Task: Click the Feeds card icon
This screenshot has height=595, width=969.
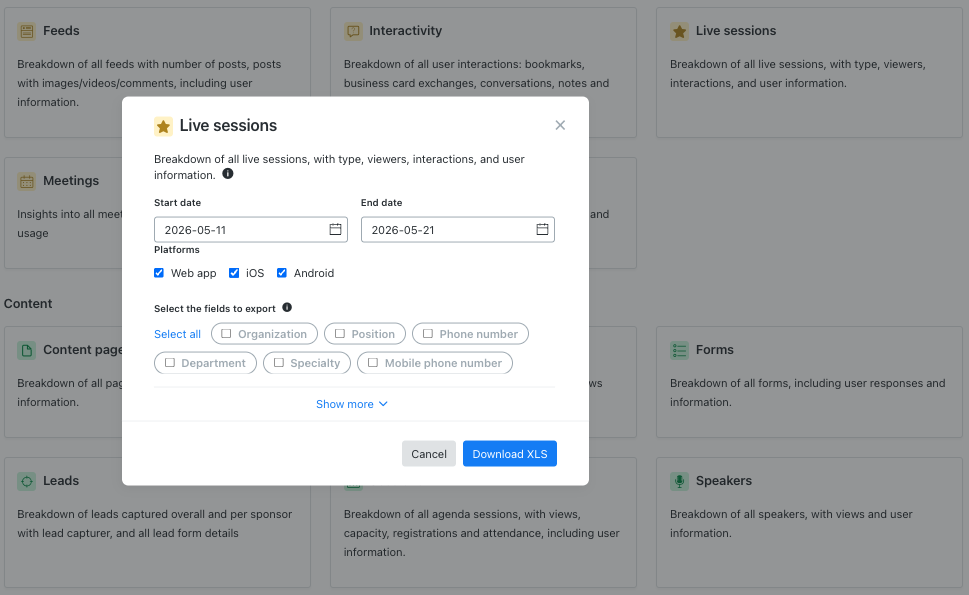Action: [x=27, y=31]
